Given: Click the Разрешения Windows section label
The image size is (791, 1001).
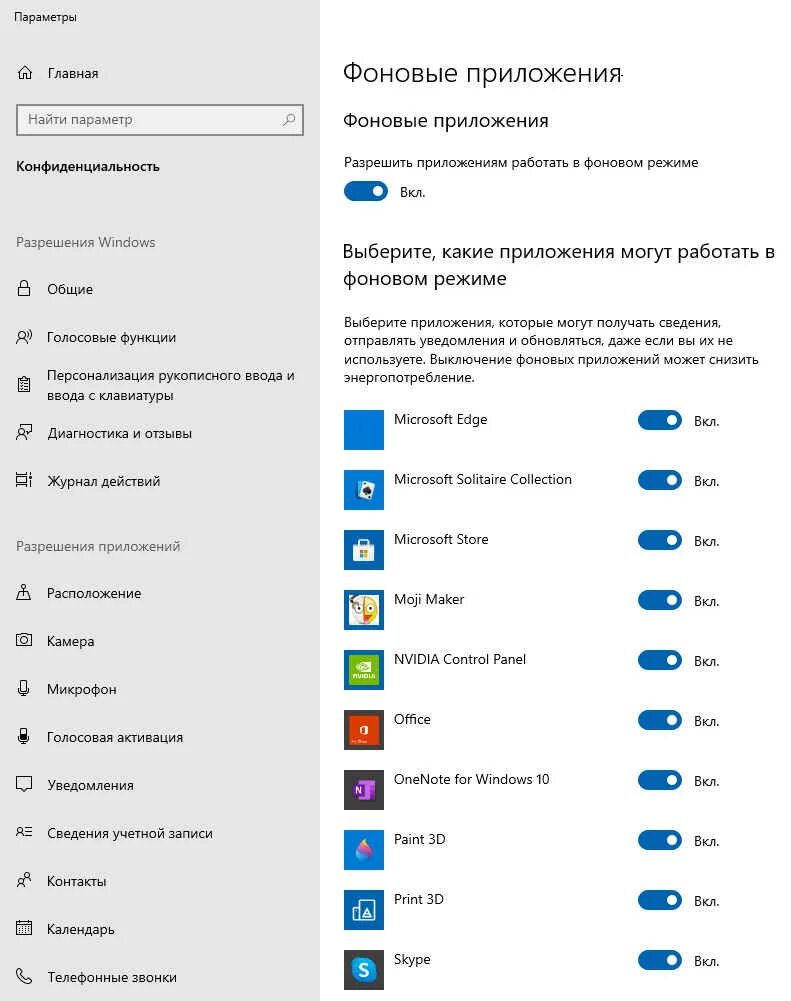Looking at the screenshot, I should (86, 242).
